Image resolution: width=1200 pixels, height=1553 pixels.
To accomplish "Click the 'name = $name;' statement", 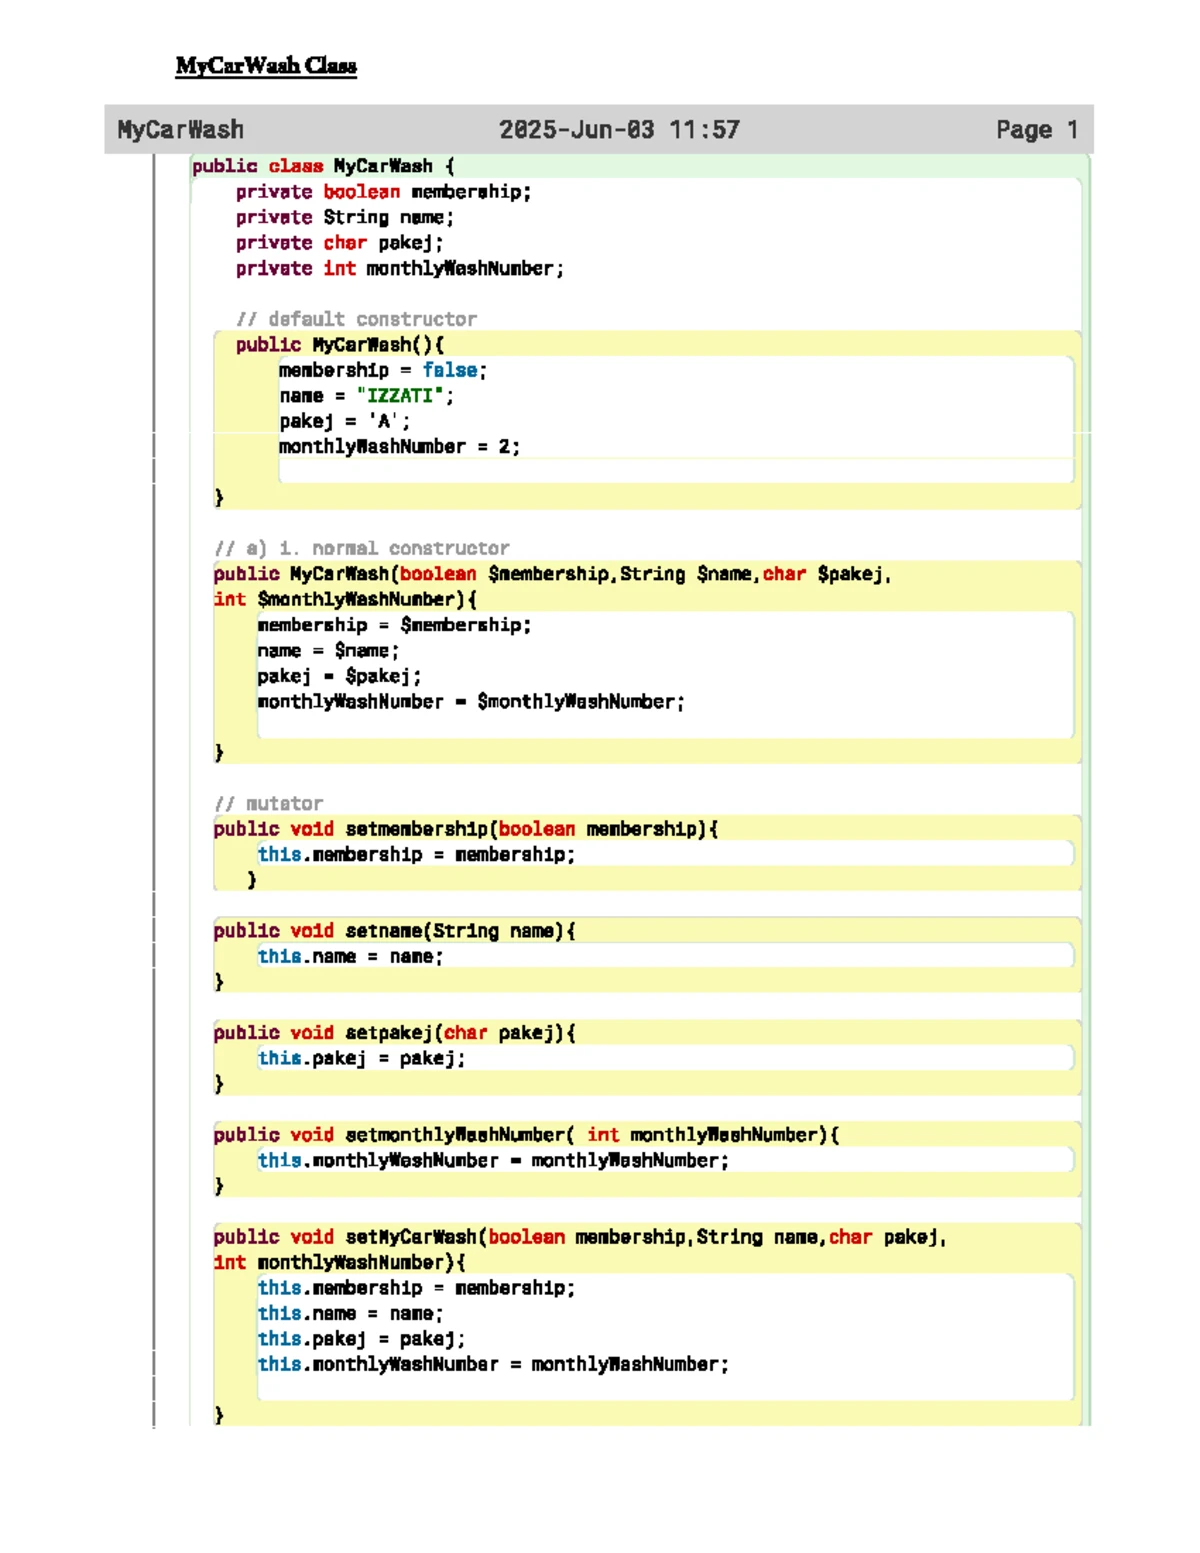I will pyautogui.click(x=328, y=651).
